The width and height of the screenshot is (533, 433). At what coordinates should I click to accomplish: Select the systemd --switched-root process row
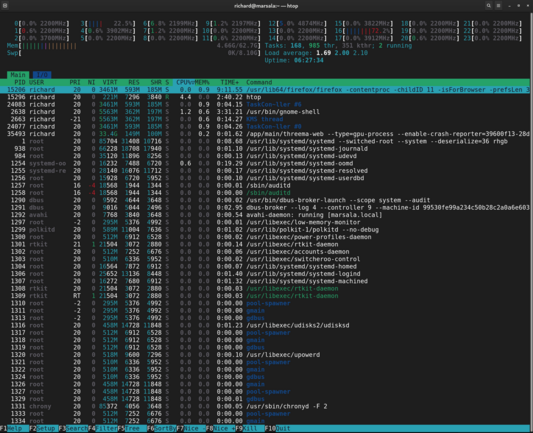click(265, 141)
